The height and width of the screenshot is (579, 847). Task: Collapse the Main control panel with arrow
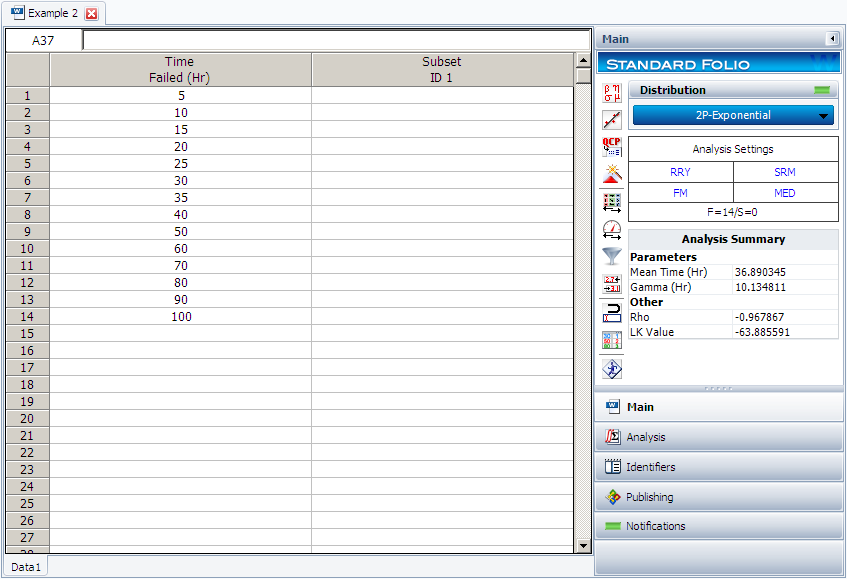click(x=832, y=39)
